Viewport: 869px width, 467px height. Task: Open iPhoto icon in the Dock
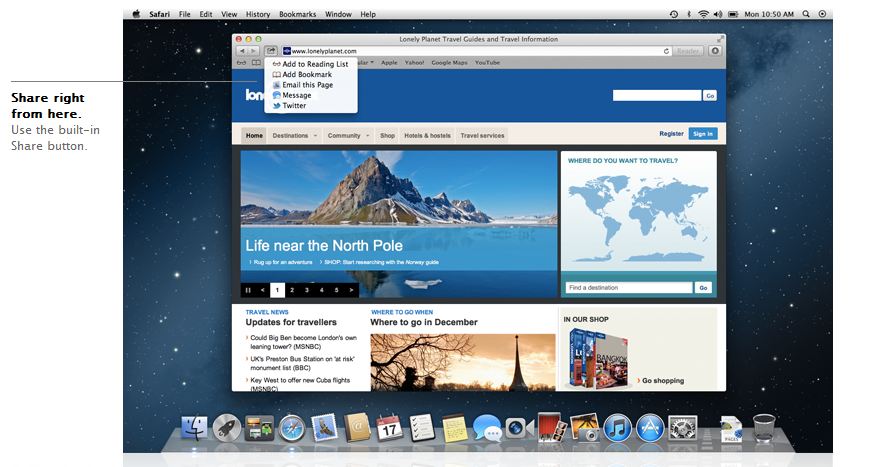click(x=585, y=428)
